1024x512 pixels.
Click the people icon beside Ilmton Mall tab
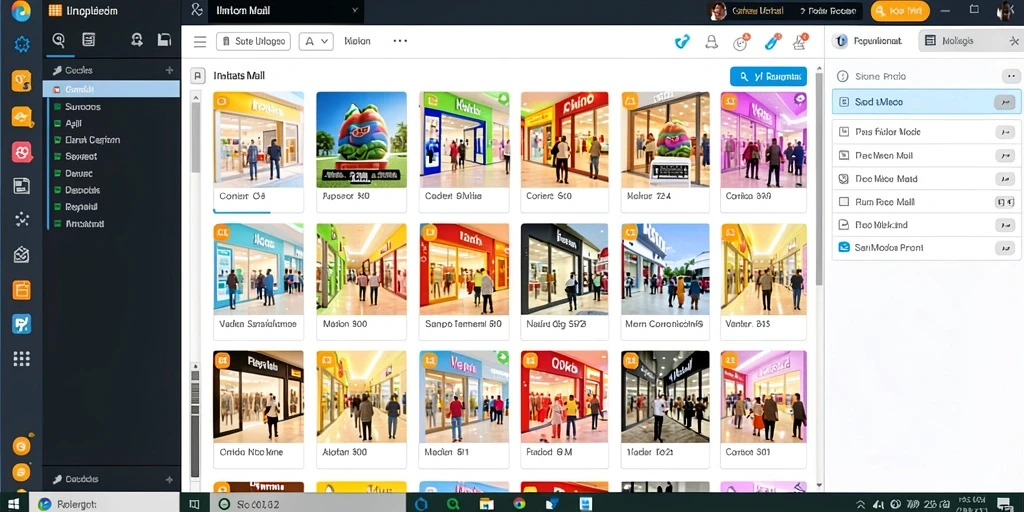click(x=197, y=10)
